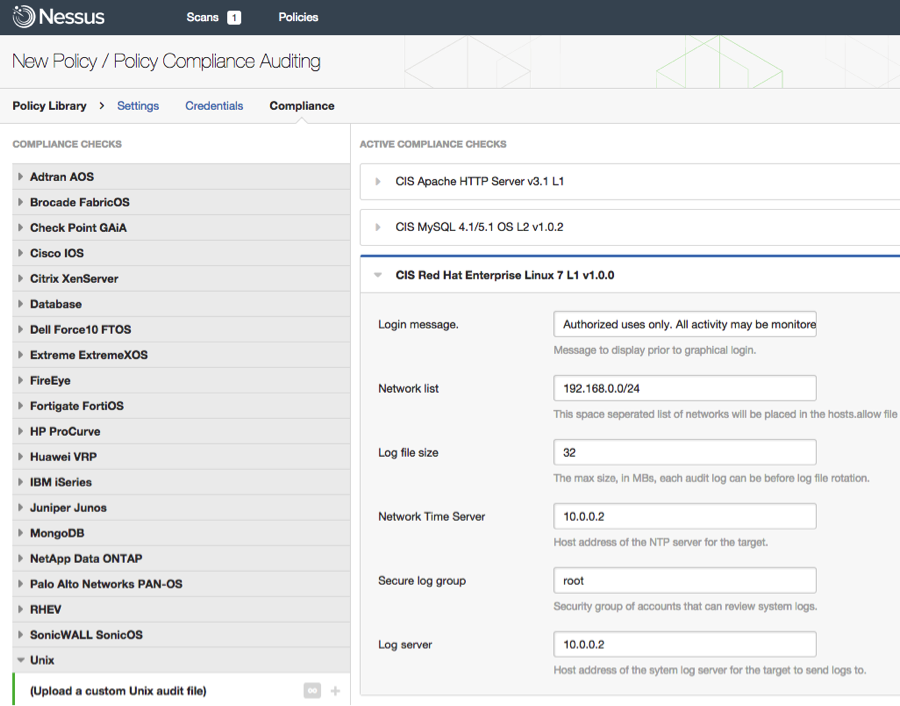Click the plus icon beside custom Unix audit
Image resolution: width=900 pixels, height=706 pixels.
(x=335, y=691)
